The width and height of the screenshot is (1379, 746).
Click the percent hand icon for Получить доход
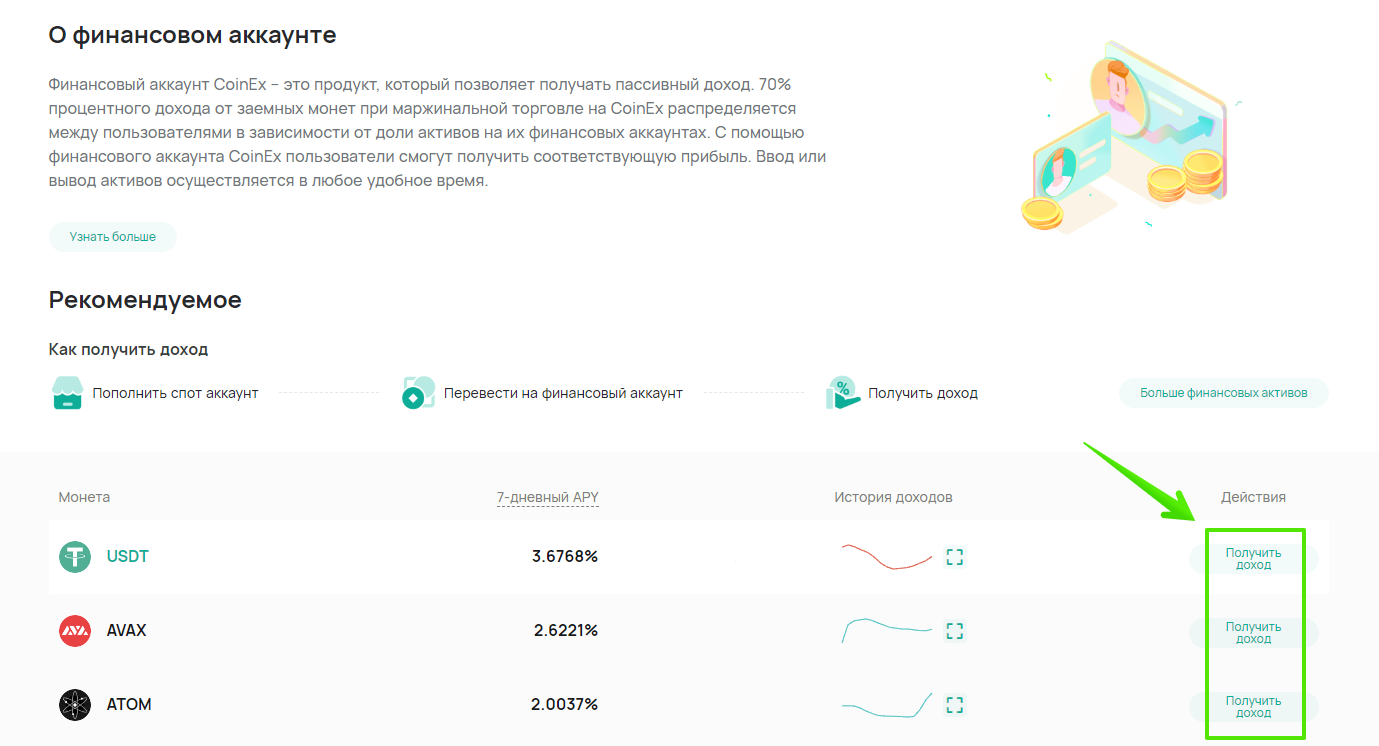(843, 393)
